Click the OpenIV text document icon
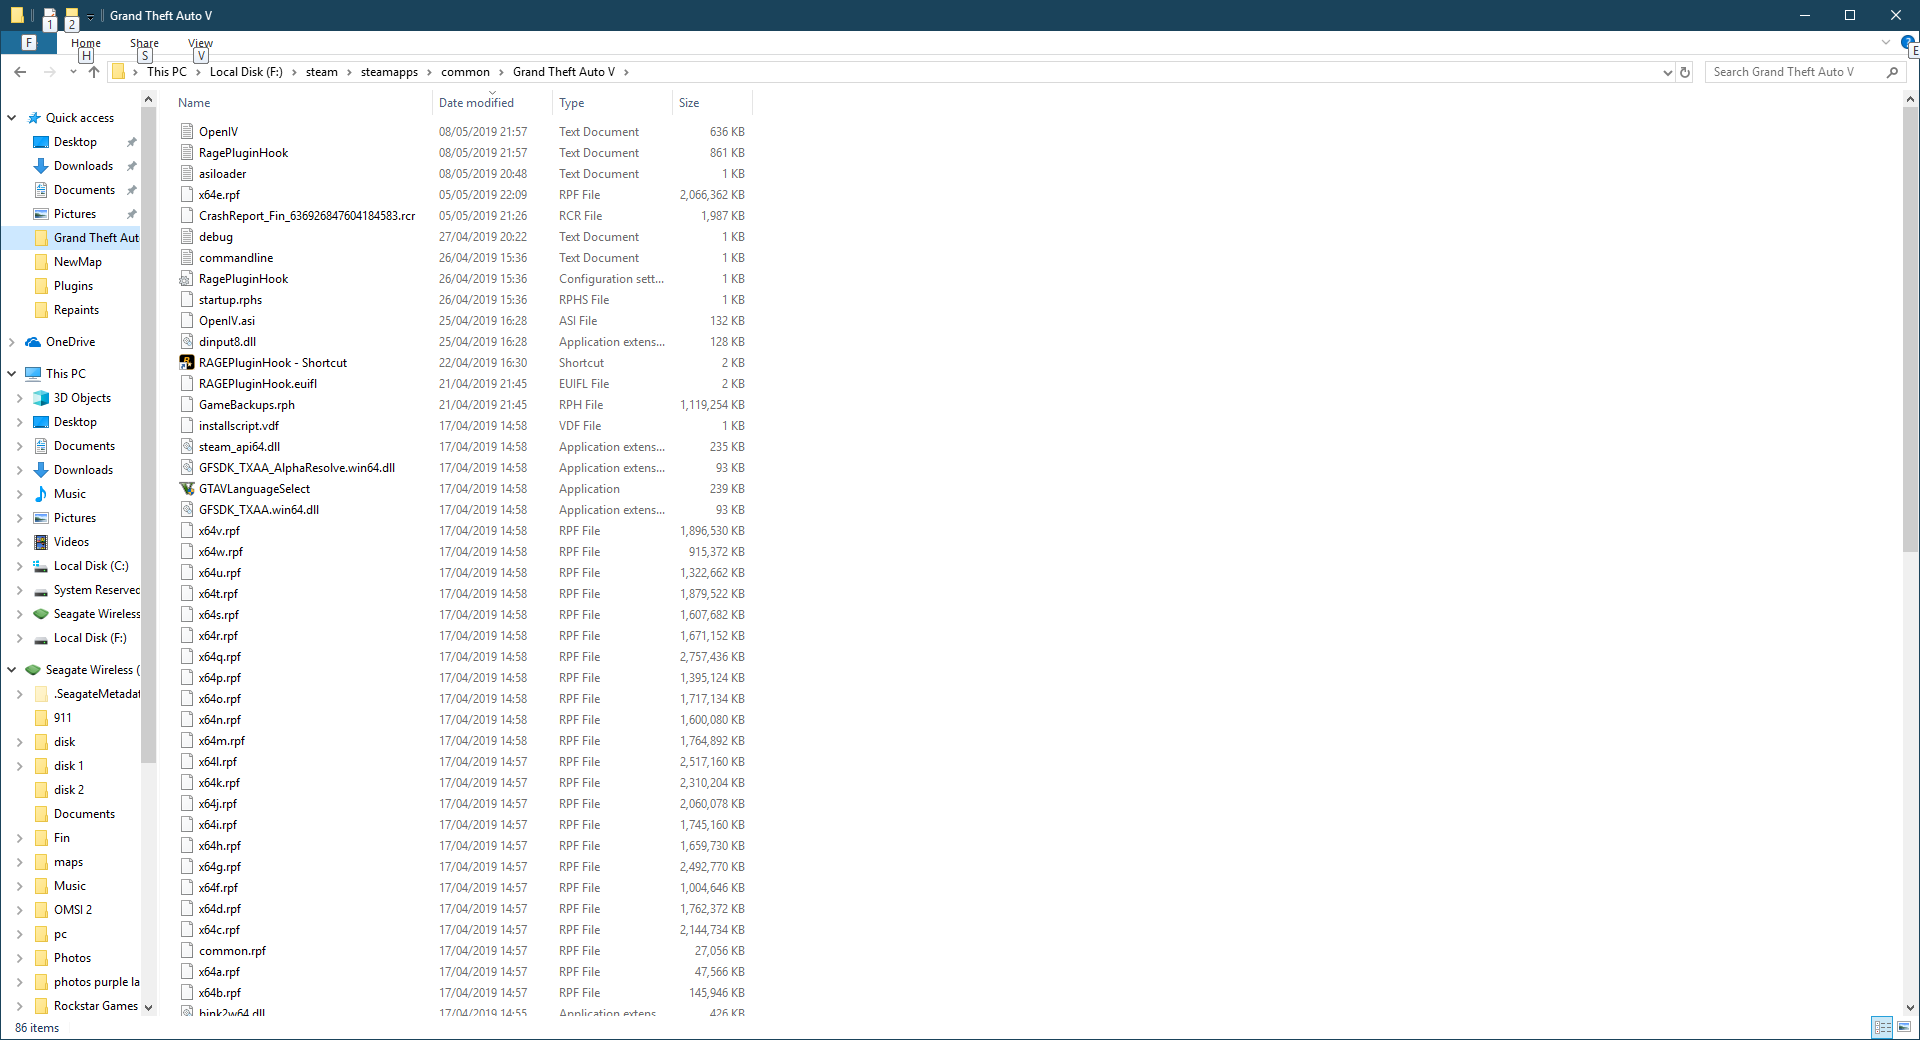 tap(187, 132)
